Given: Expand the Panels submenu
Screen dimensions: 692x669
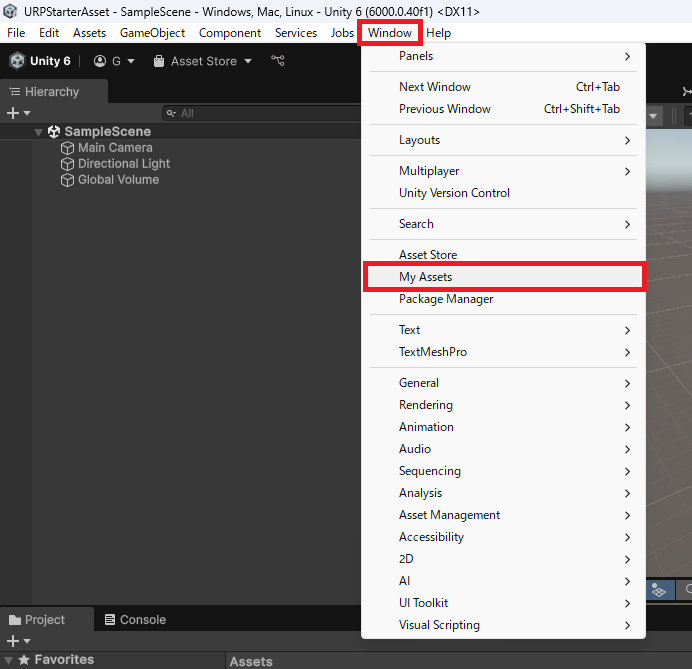Looking at the screenshot, I should coord(503,56).
